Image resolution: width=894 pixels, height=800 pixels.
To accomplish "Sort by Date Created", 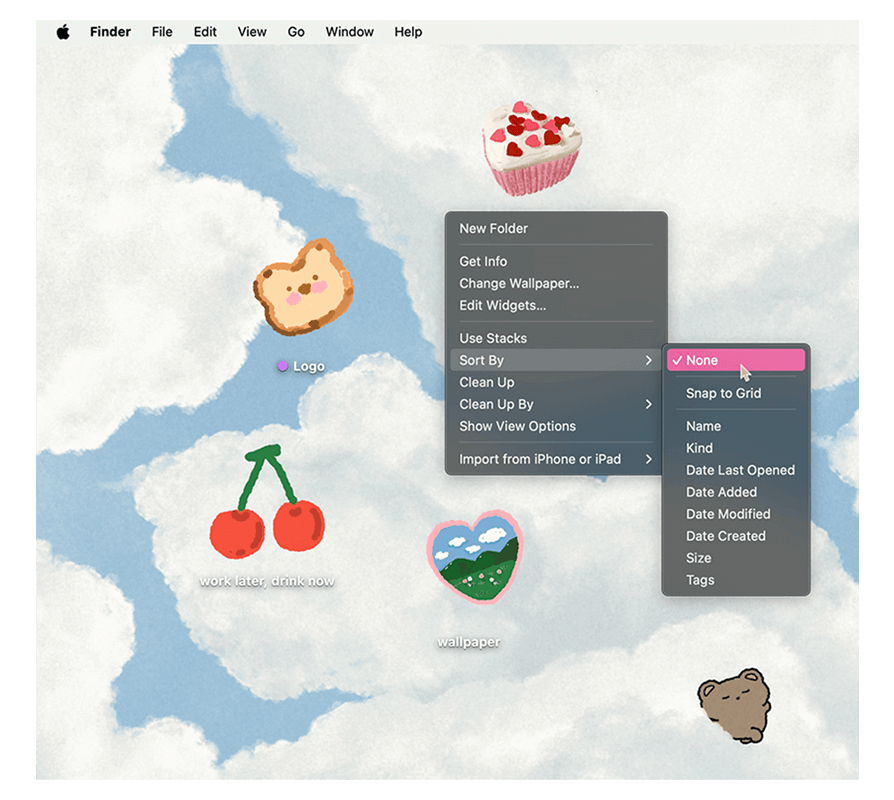I will (735, 536).
